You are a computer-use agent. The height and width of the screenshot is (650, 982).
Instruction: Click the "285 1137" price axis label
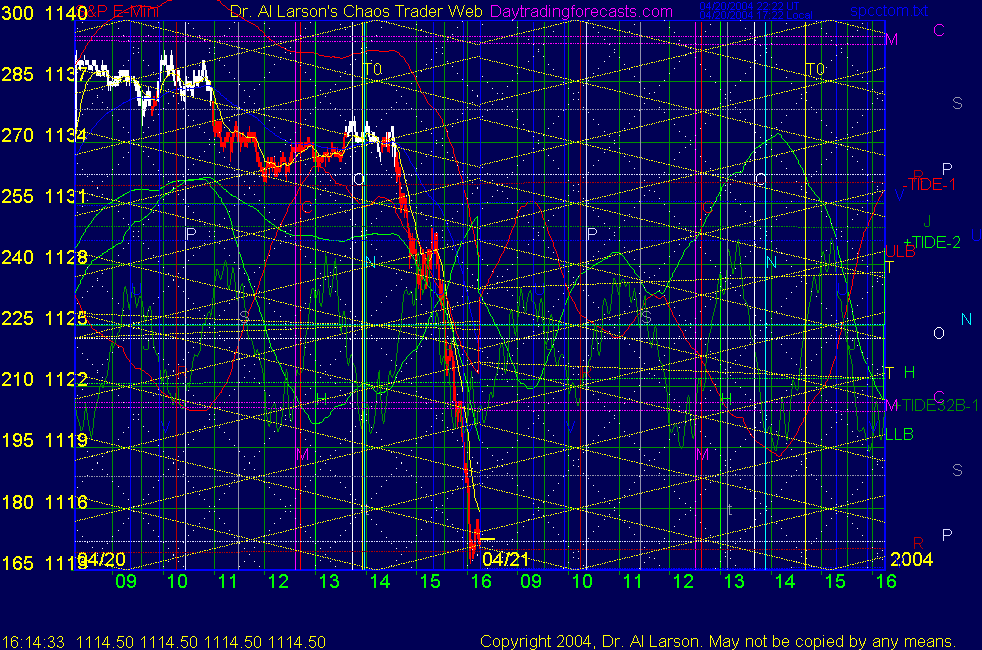coord(44,75)
